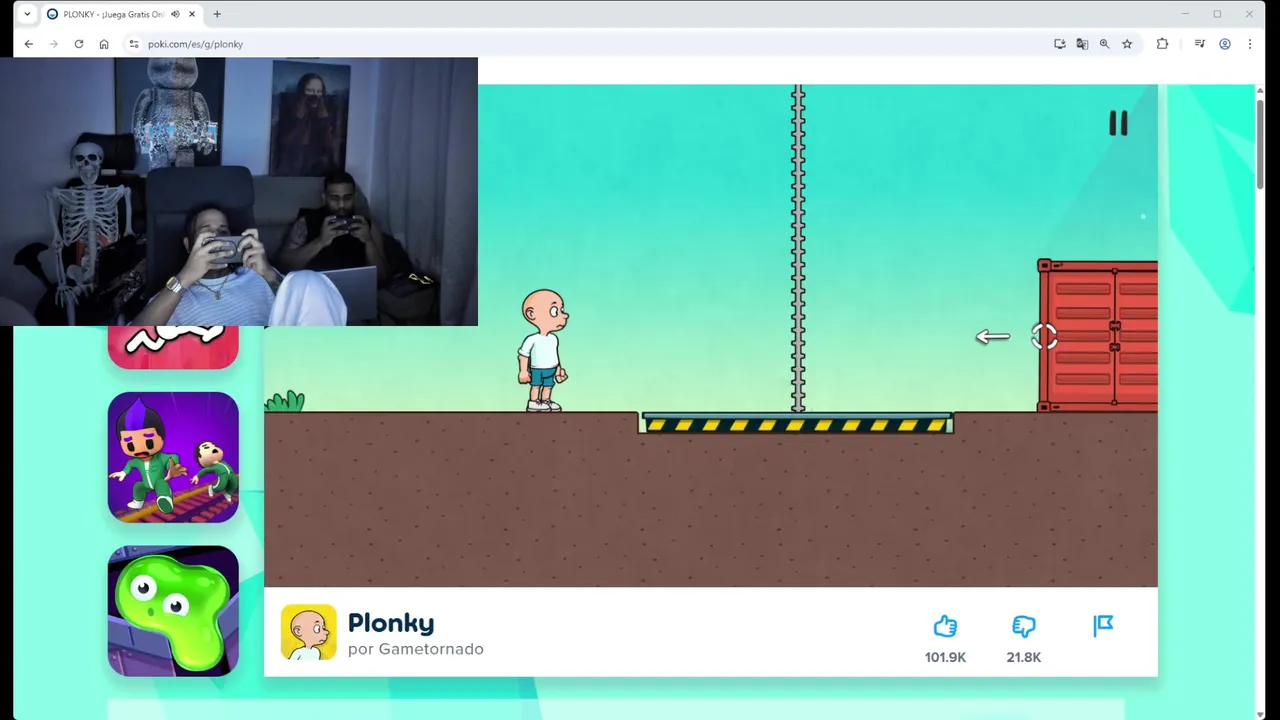Expand the tab search dropdown
This screenshot has width=1280, height=720.
point(27,14)
